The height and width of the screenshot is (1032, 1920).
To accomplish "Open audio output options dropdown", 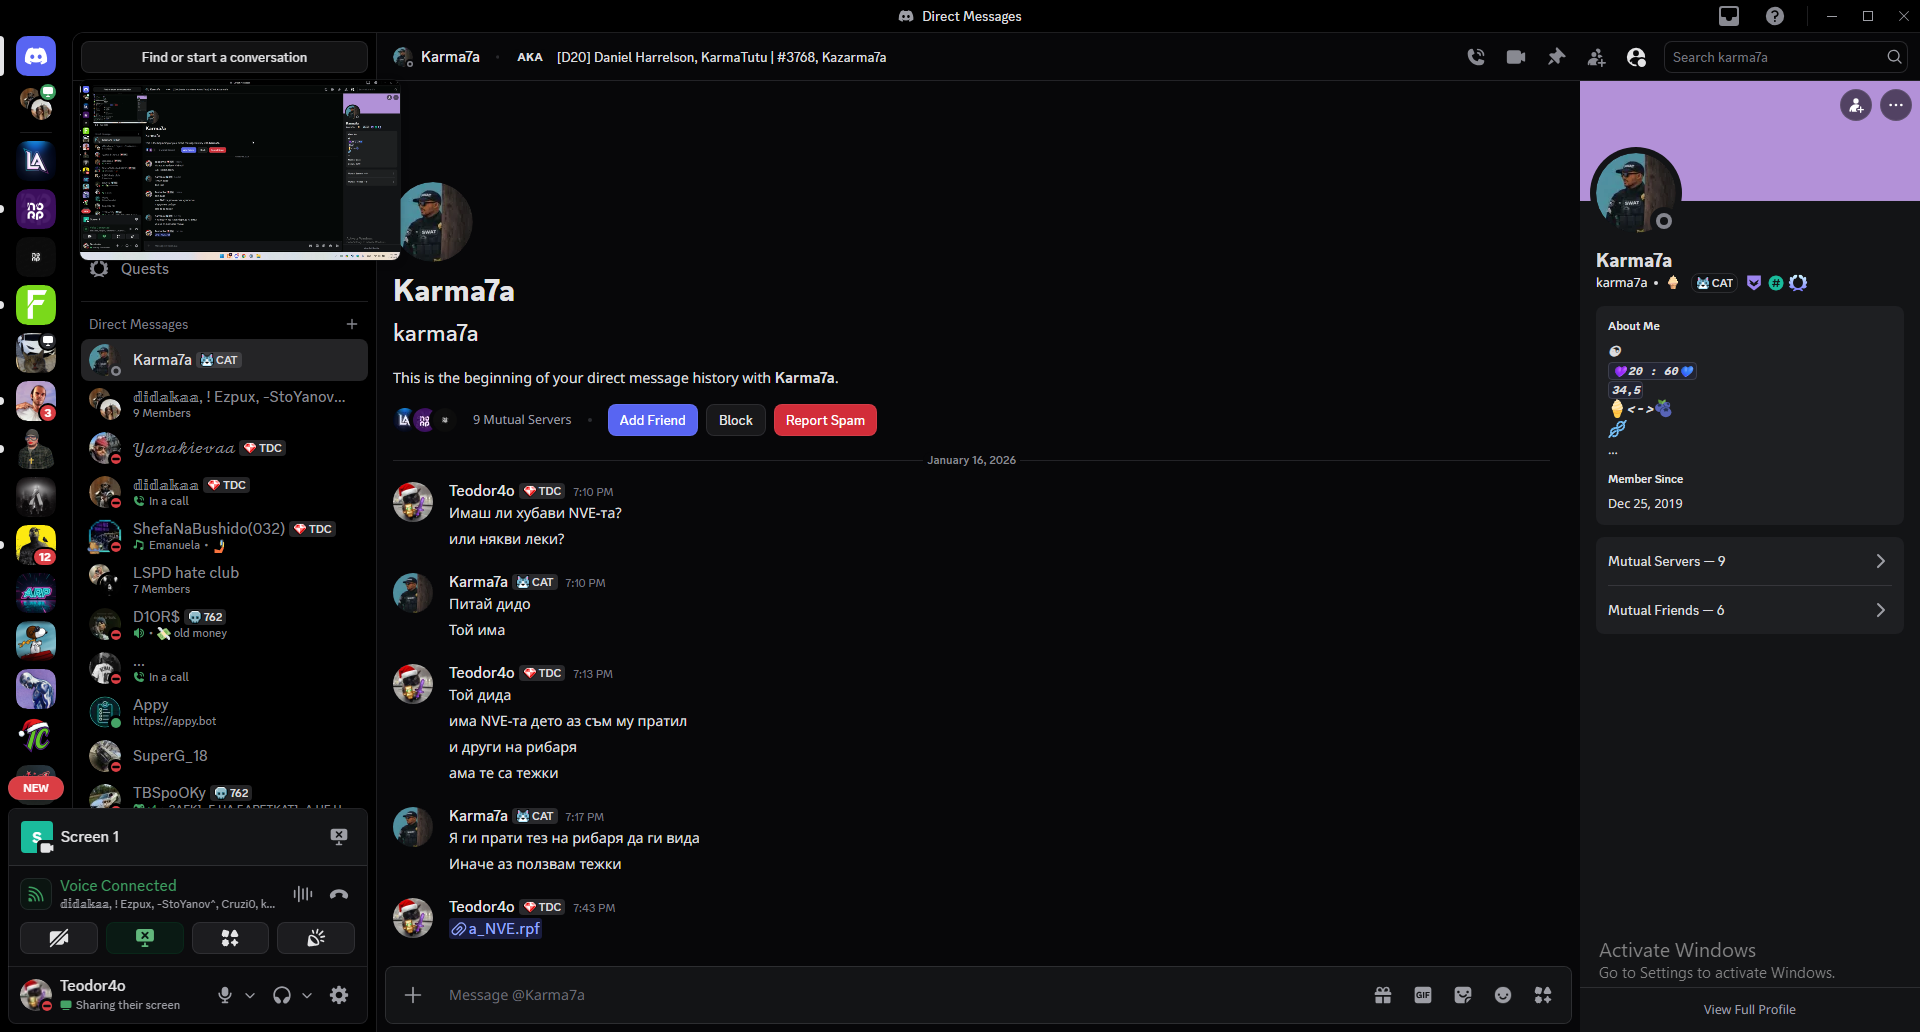I will pyautogui.click(x=307, y=995).
